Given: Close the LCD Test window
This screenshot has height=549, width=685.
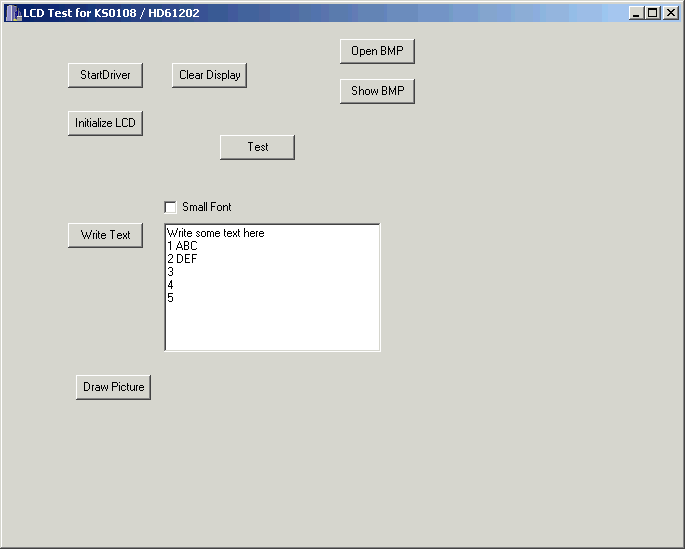Looking at the screenshot, I should coord(671,13).
